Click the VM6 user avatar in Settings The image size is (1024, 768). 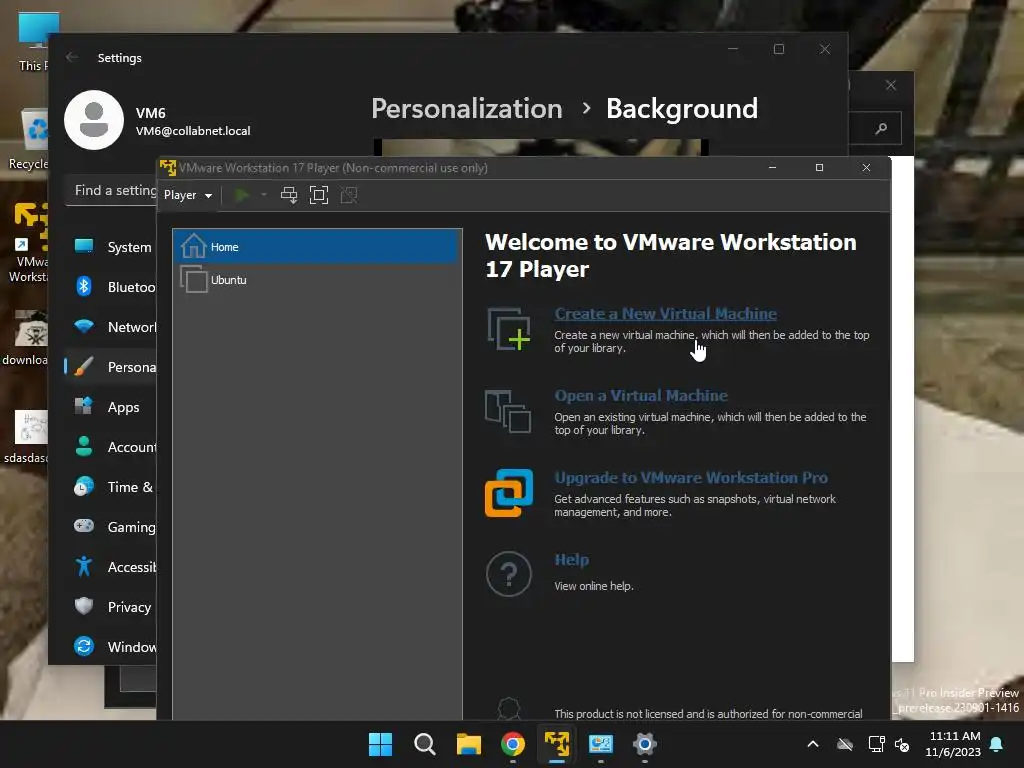click(x=94, y=120)
